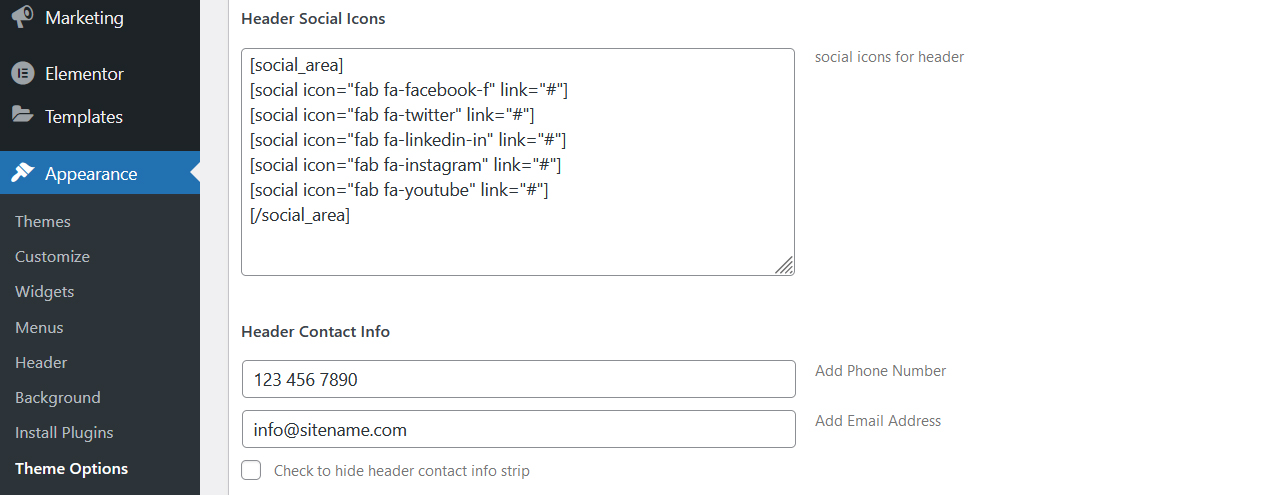Open the Customize submenu link
This screenshot has width=1275, height=495.
click(x=52, y=257)
